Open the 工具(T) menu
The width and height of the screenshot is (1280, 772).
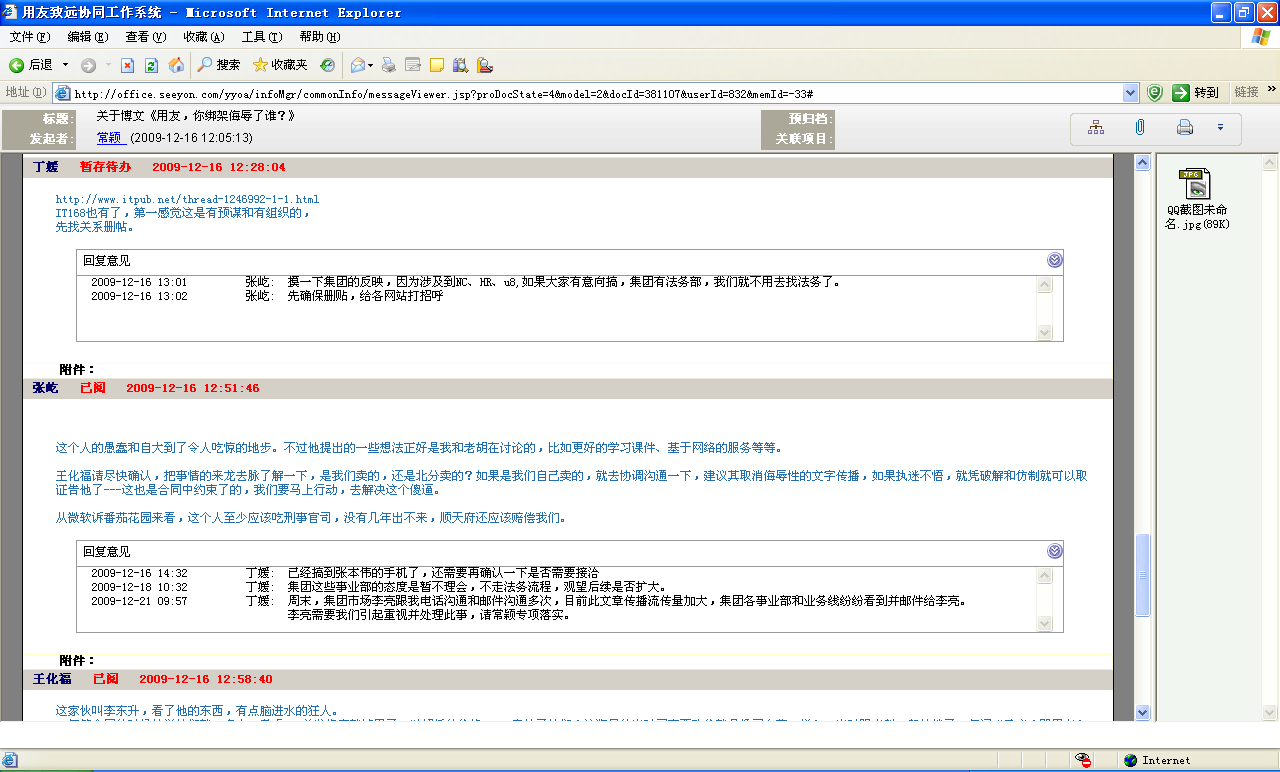[x=261, y=37]
